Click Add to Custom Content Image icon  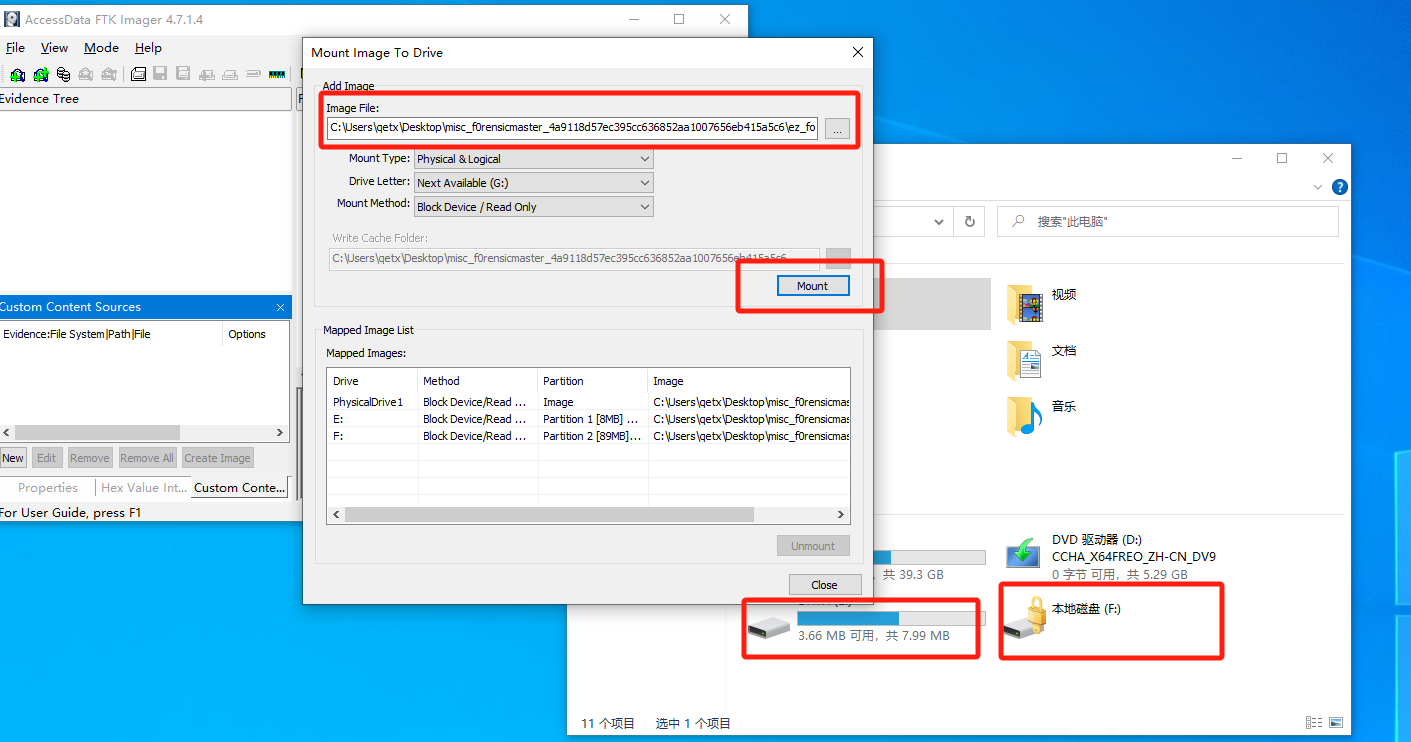pos(207,74)
